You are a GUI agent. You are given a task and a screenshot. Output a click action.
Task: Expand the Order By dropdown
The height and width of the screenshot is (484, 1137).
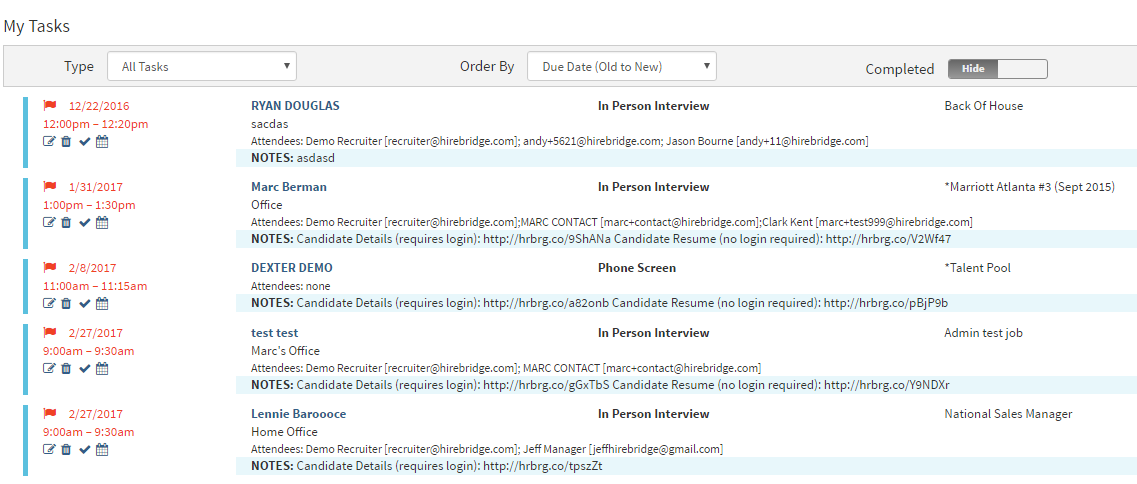(x=621, y=67)
